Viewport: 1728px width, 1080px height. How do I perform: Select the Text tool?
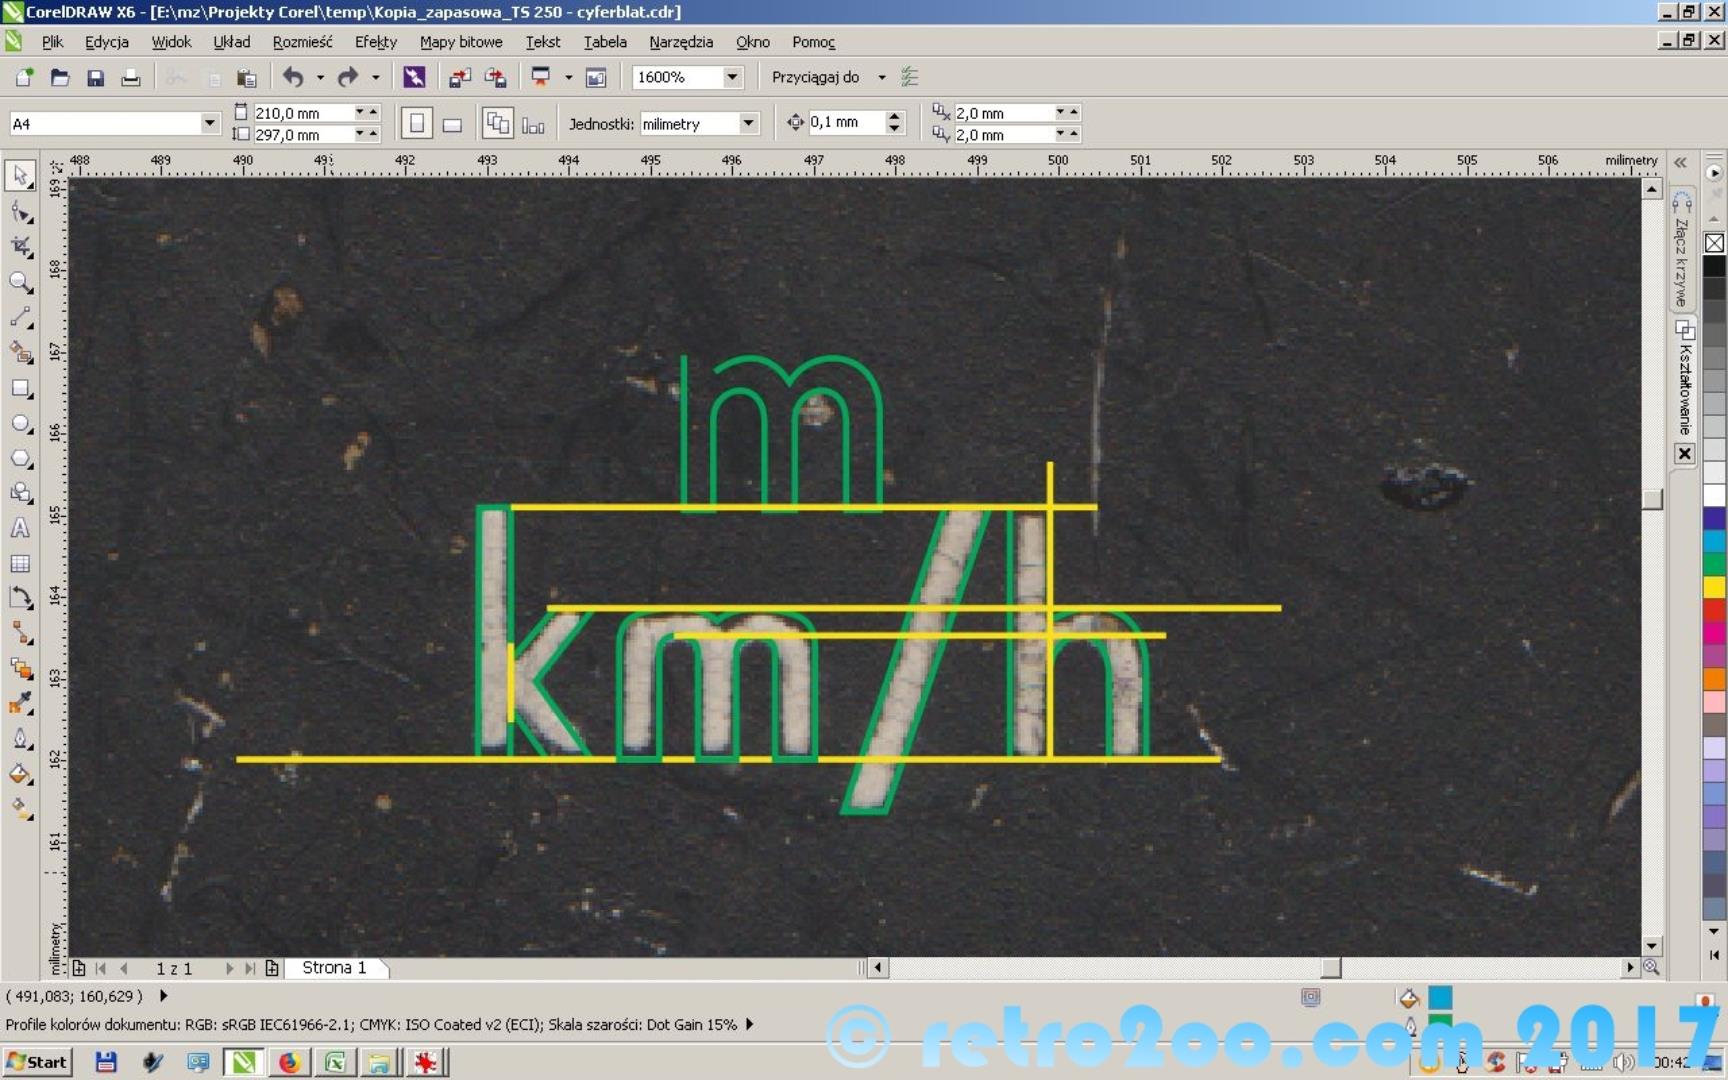[20, 528]
